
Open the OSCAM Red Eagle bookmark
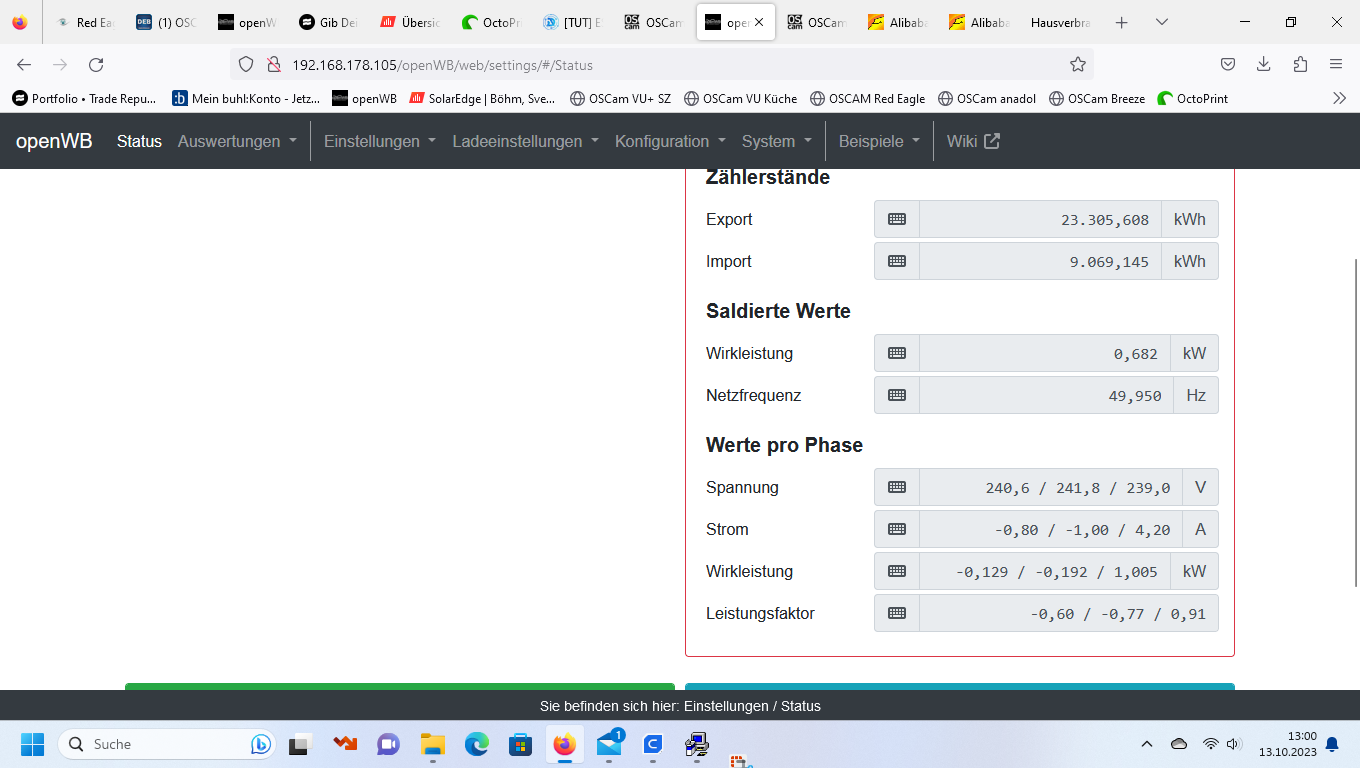(x=868, y=98)
